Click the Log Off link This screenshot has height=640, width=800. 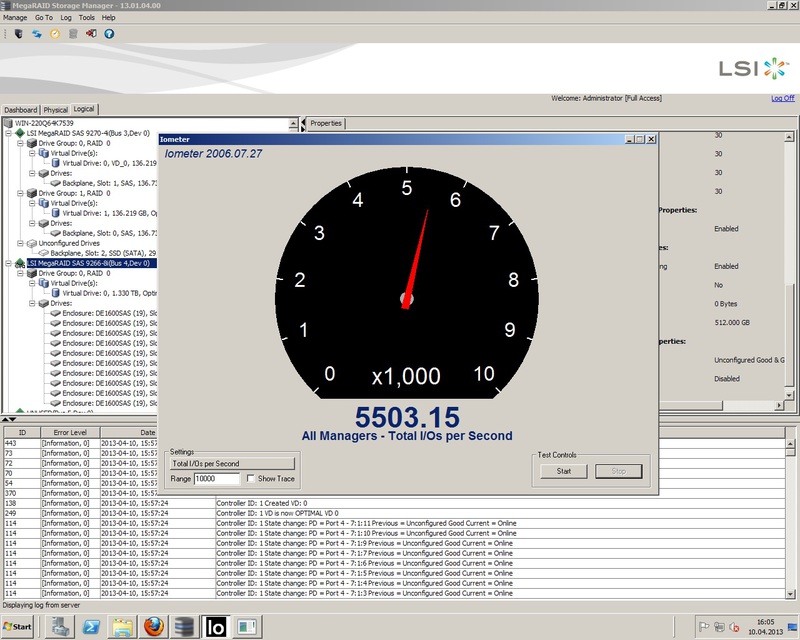(782, 98)
